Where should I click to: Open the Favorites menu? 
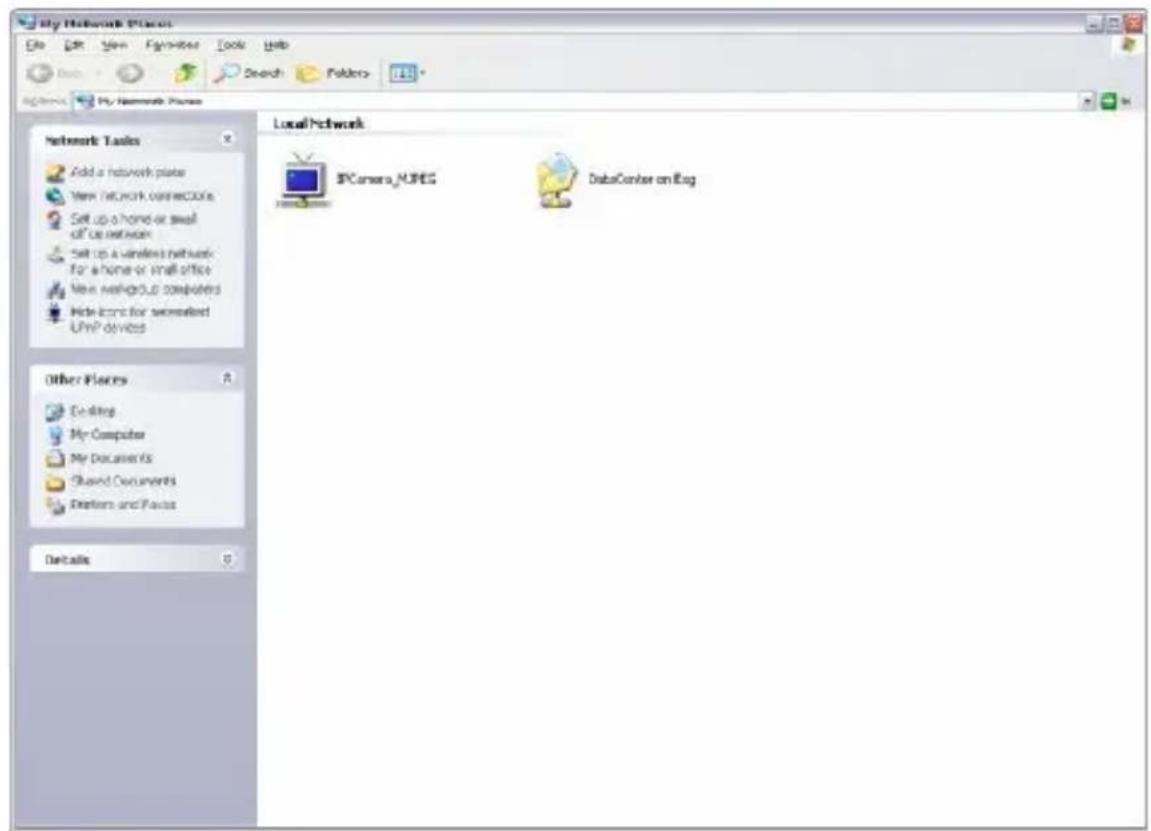172,45
